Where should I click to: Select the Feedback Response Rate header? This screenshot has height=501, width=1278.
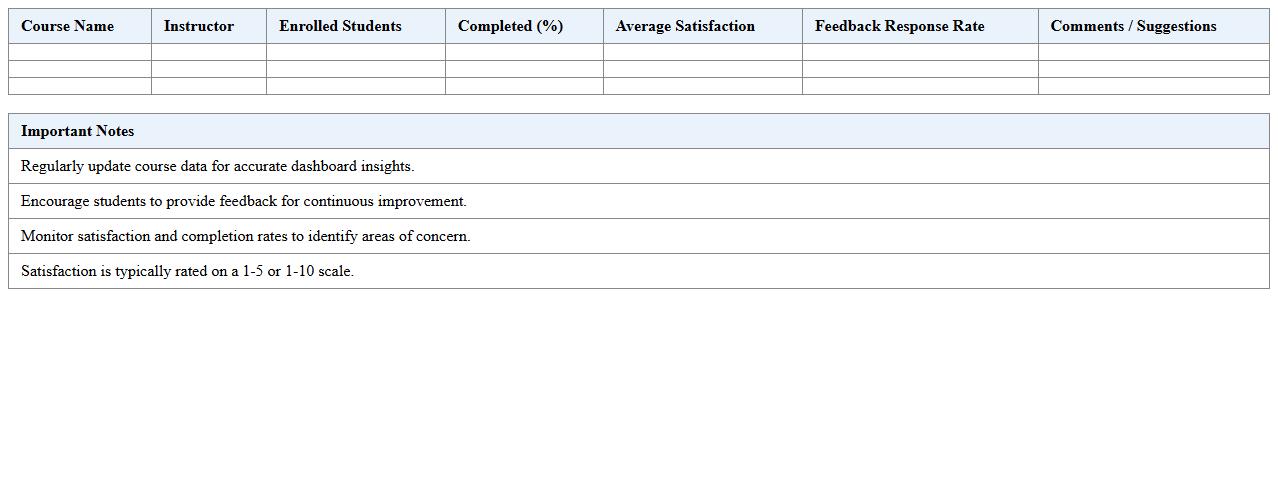[899, 26]
